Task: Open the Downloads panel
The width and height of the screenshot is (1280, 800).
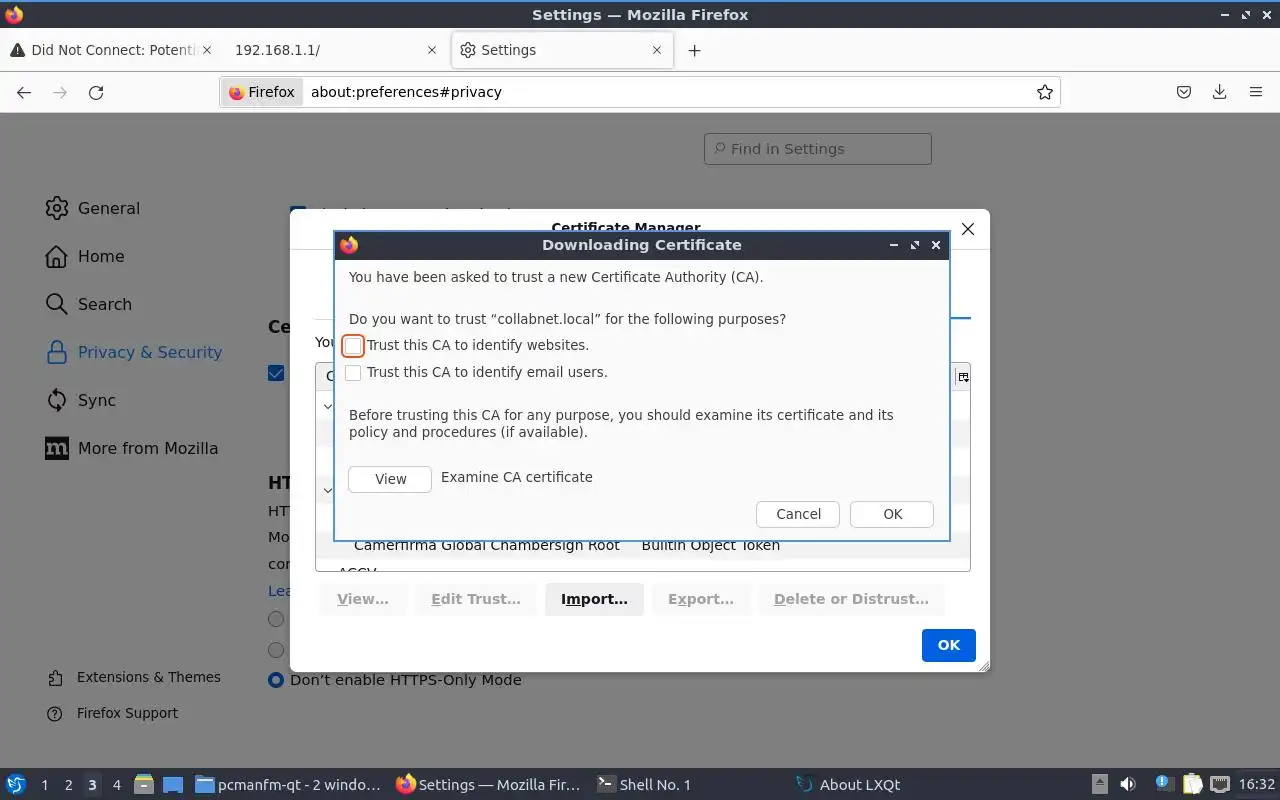Action: [1220, 92]
